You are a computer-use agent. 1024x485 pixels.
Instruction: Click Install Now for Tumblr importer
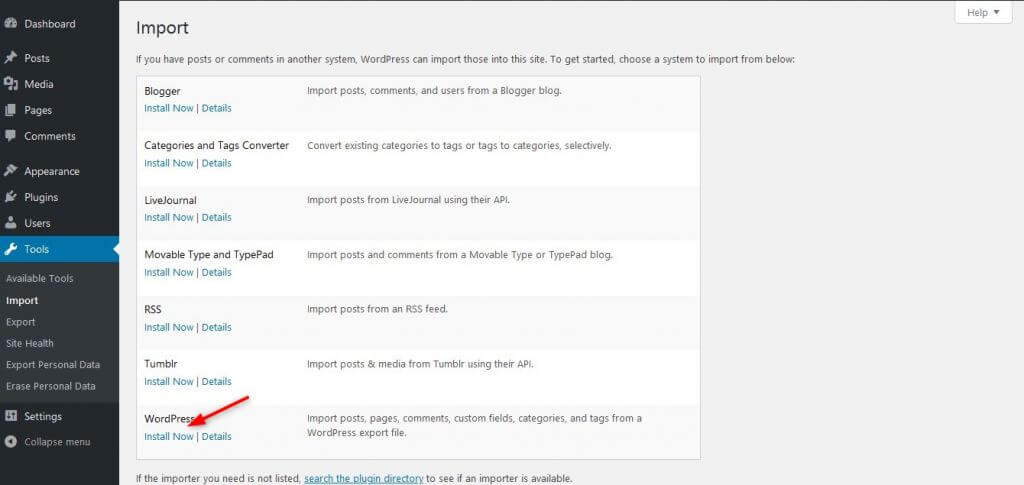tap(169, 381)
